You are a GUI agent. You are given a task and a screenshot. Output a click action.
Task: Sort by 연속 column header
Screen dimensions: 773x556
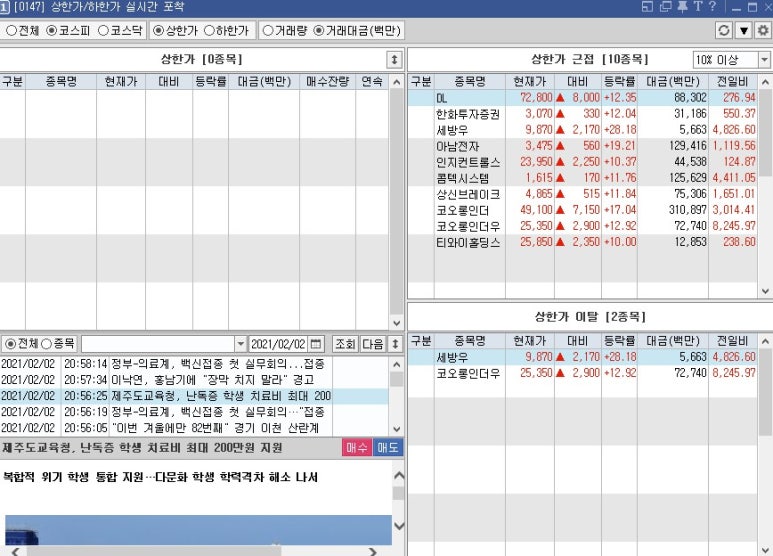(x=372, y=82)
